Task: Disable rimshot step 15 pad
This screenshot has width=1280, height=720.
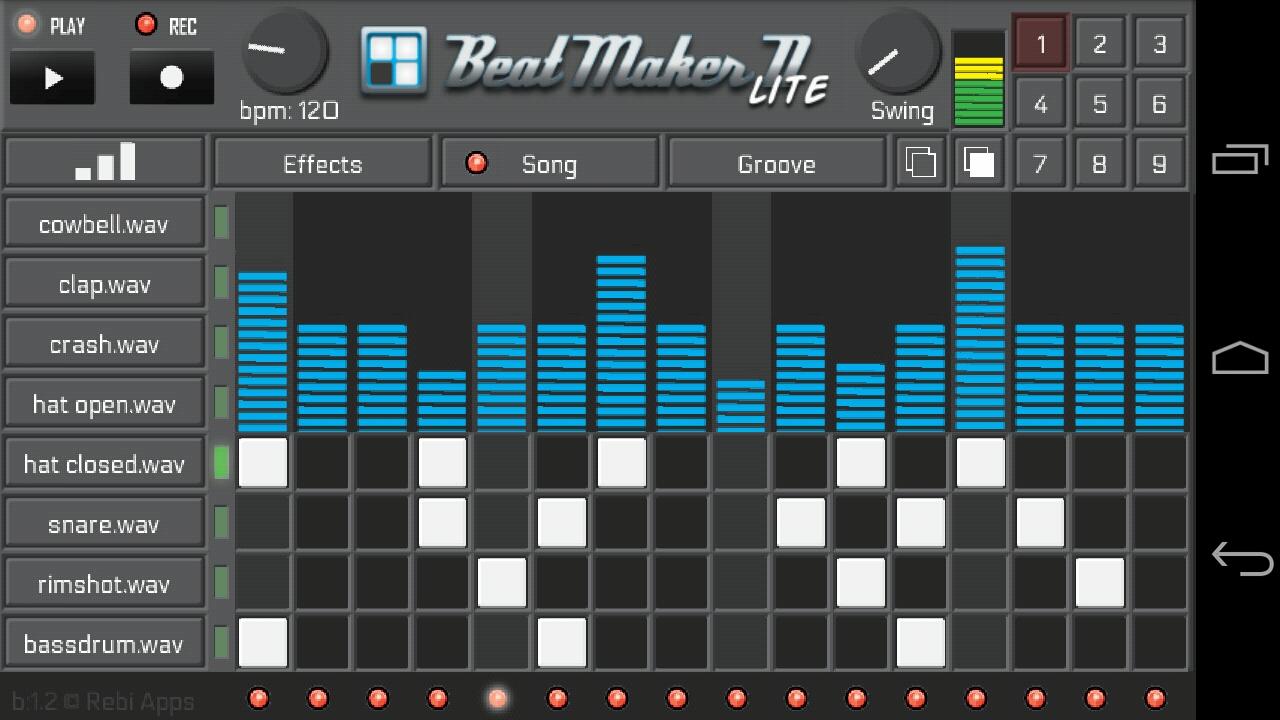Action: [1100, 582]
